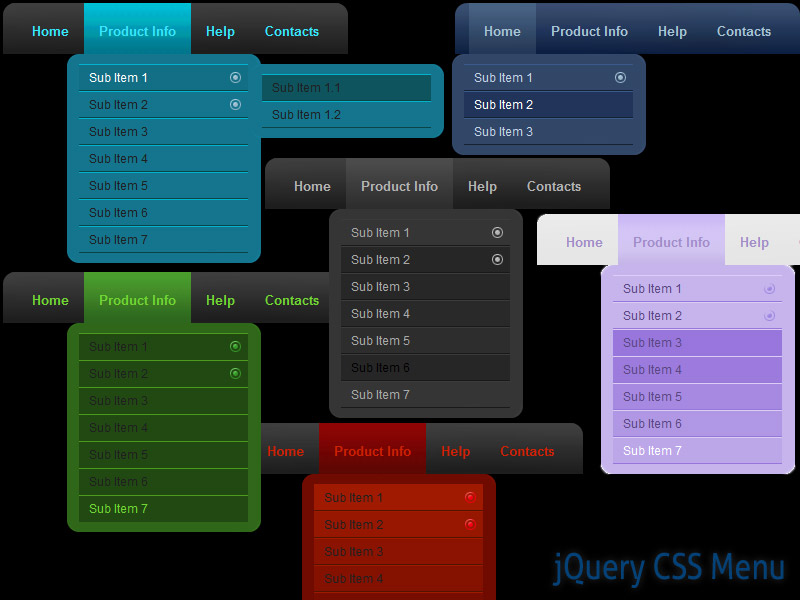
Task: Select Sub Item 1.2 in the teal submenu
Action: click(x=305, y=114)
